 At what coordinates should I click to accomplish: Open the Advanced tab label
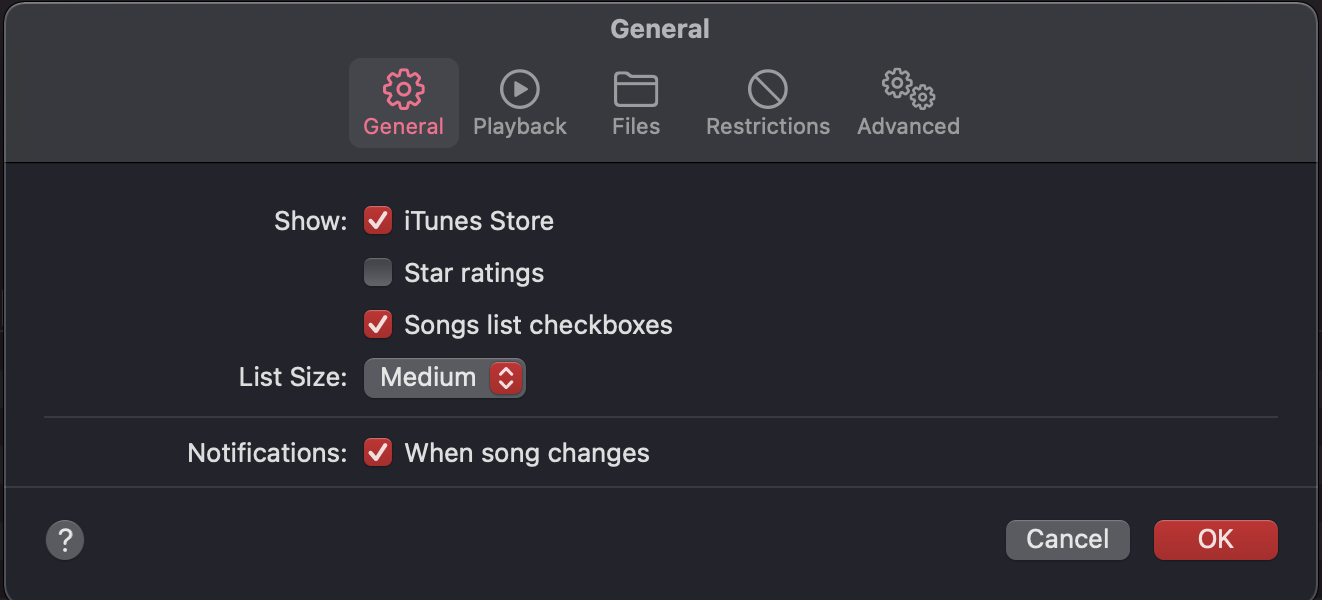click(908, 127)
